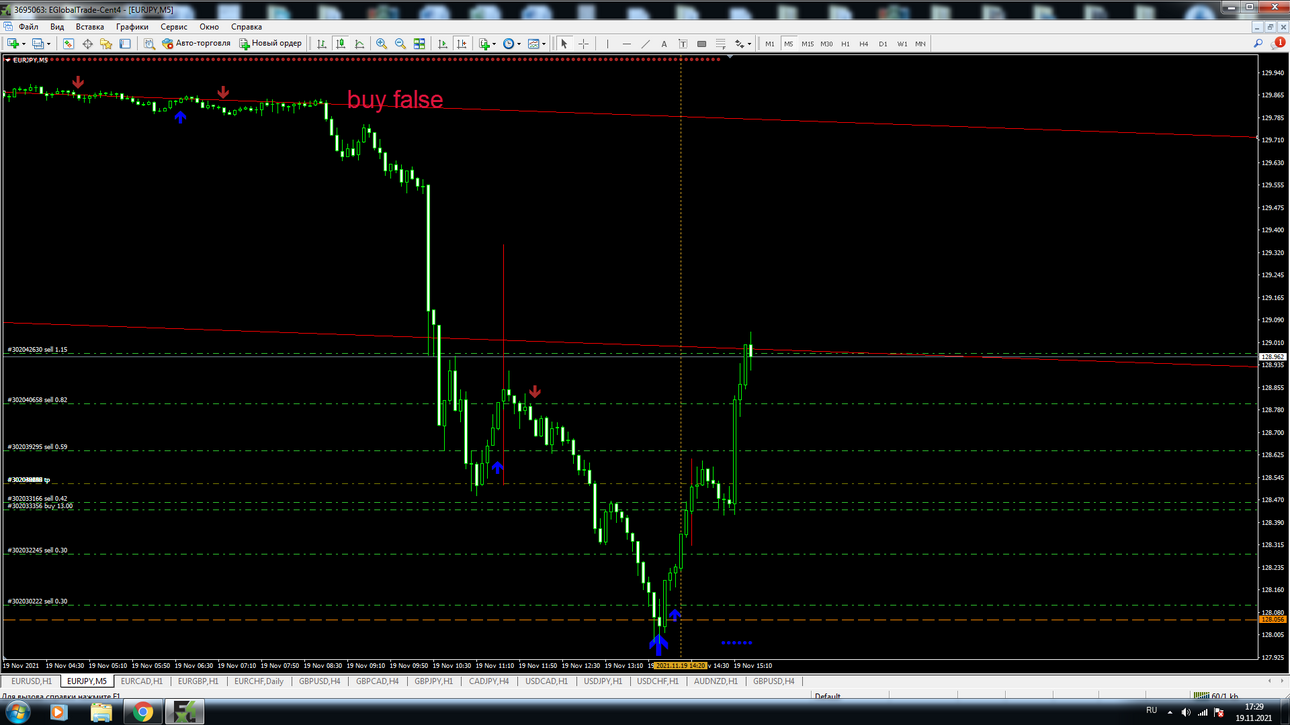Open the Сервис menu

174,27
